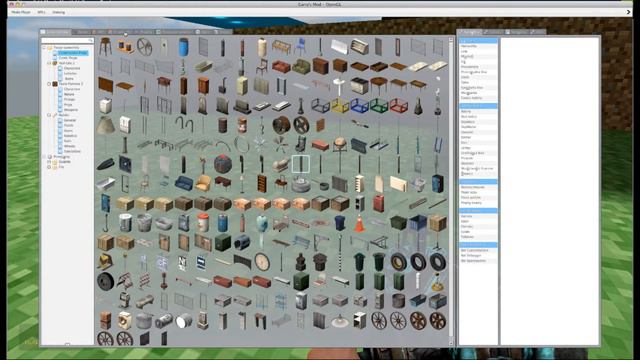
Task: Click the prop grid scroll-down arrow
Action: (451, 343)
